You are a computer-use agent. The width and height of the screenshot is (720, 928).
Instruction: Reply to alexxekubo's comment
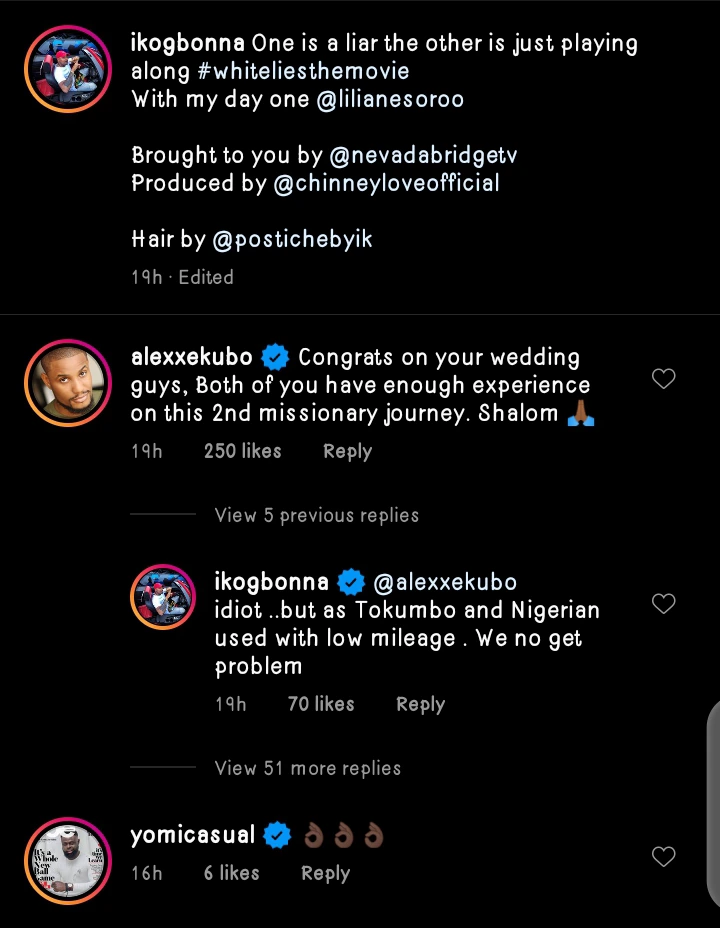pyautogui.click(x=347, y=451)
